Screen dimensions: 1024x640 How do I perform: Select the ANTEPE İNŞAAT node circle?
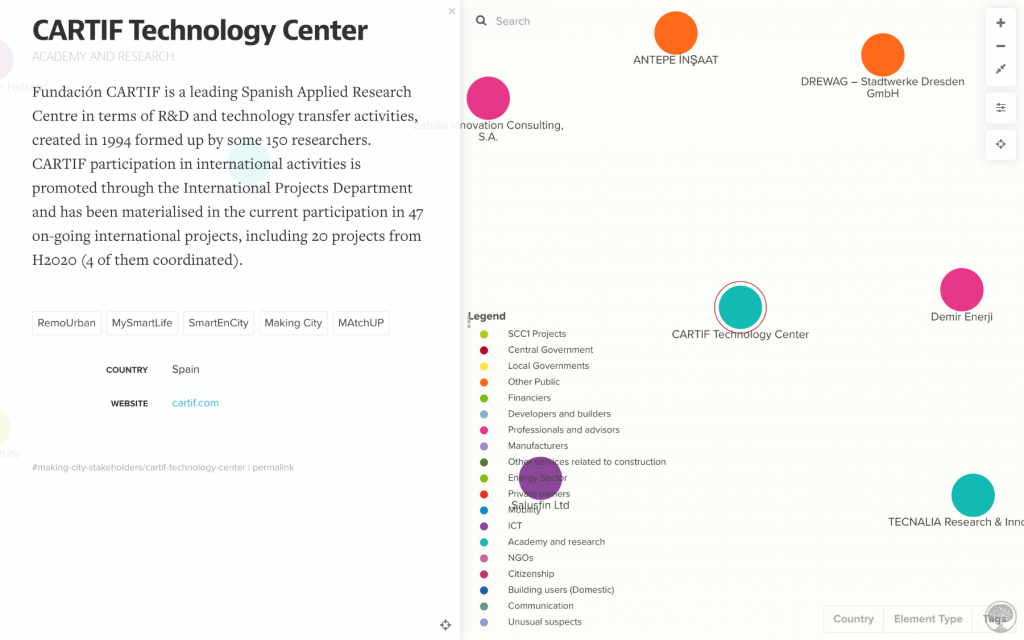click(676, 33)
